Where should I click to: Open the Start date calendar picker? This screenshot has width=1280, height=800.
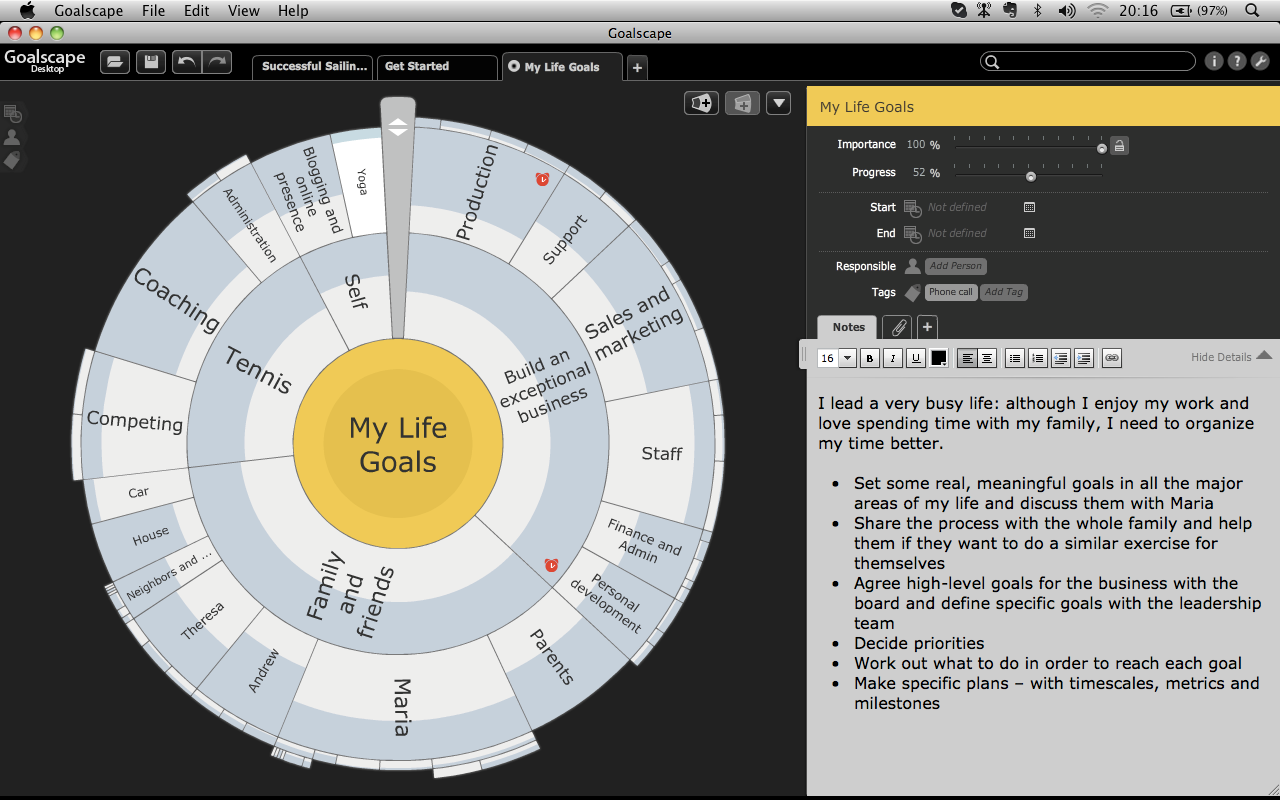1029,207
